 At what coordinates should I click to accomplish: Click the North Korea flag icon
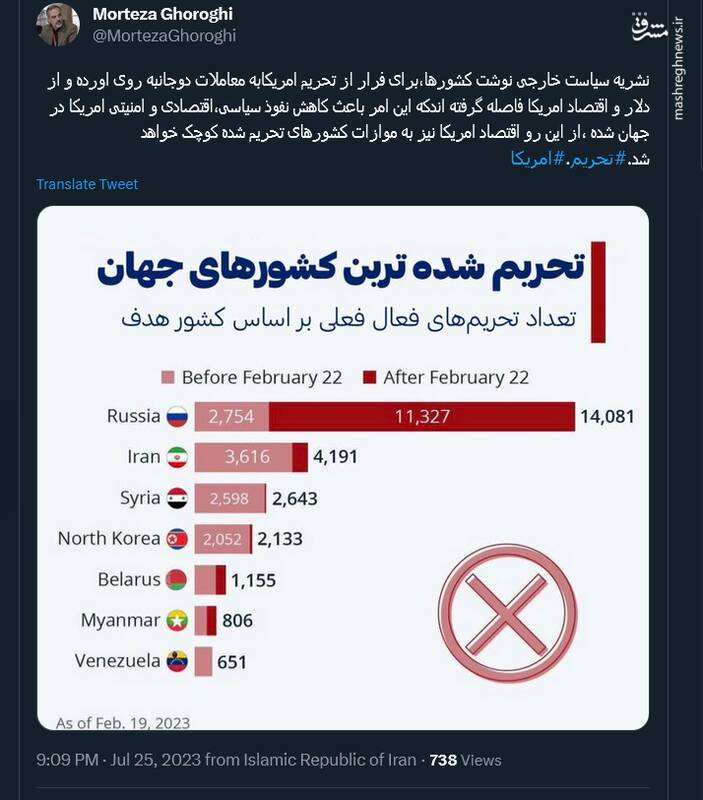coord(177,539)
